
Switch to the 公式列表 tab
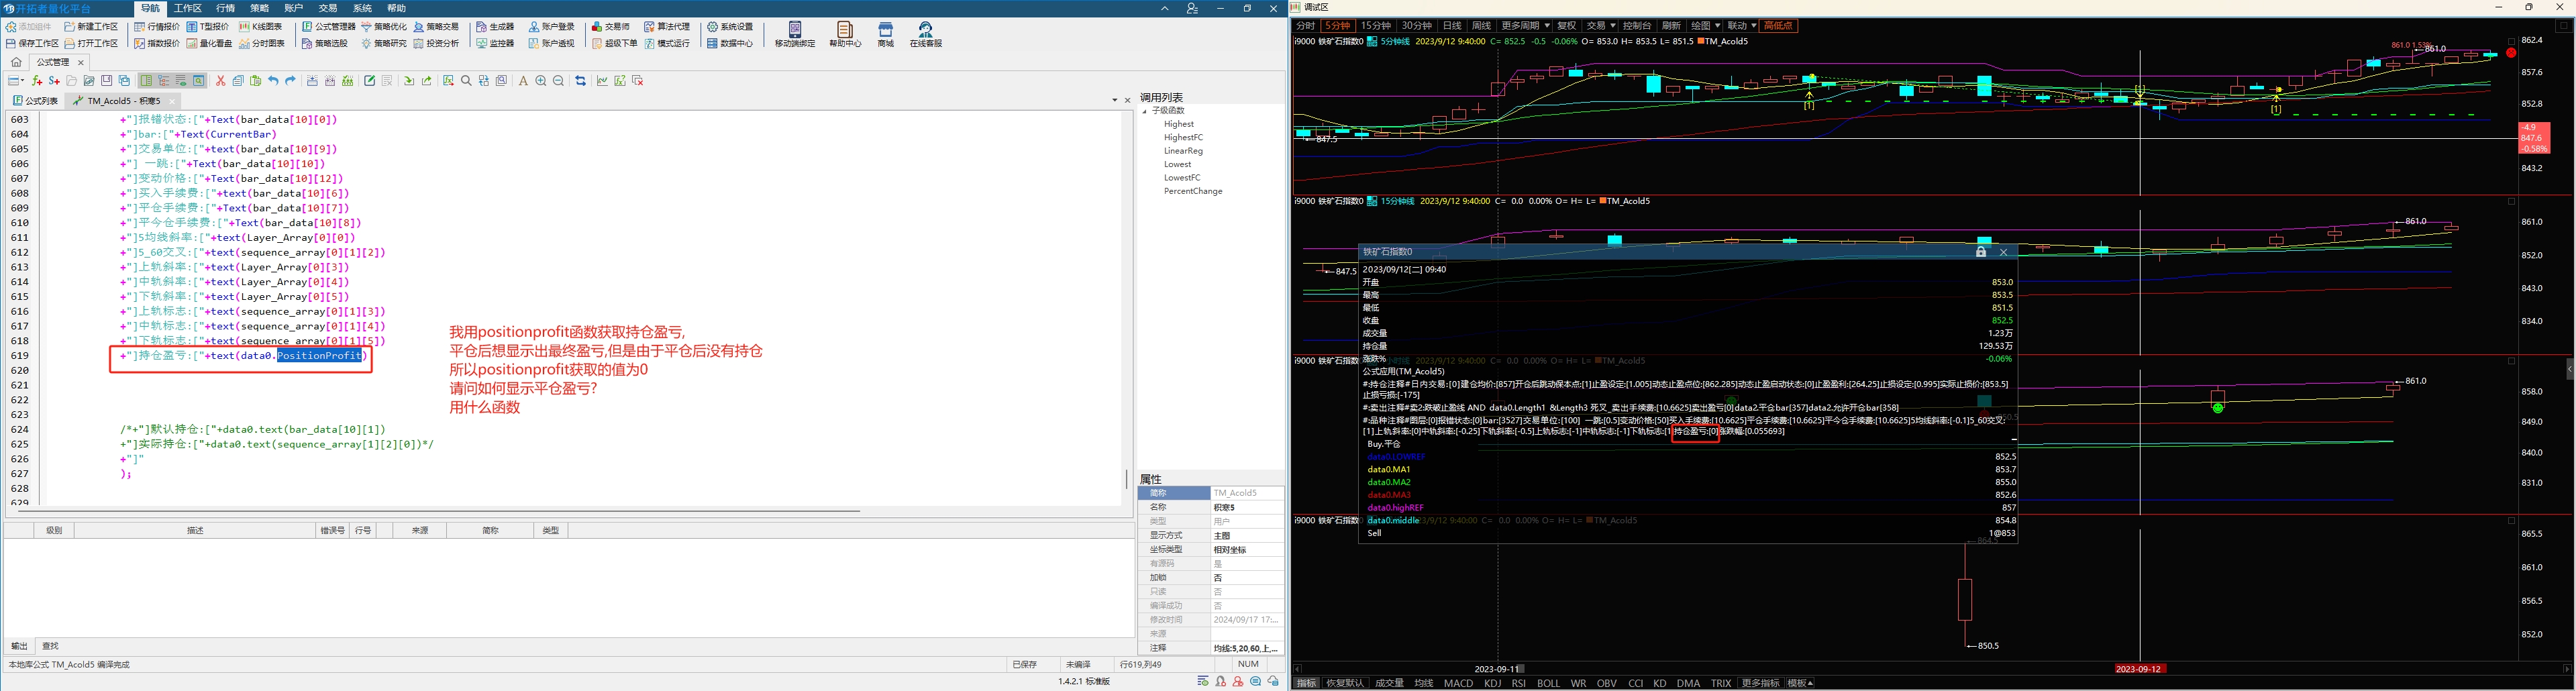click(36, 101)
